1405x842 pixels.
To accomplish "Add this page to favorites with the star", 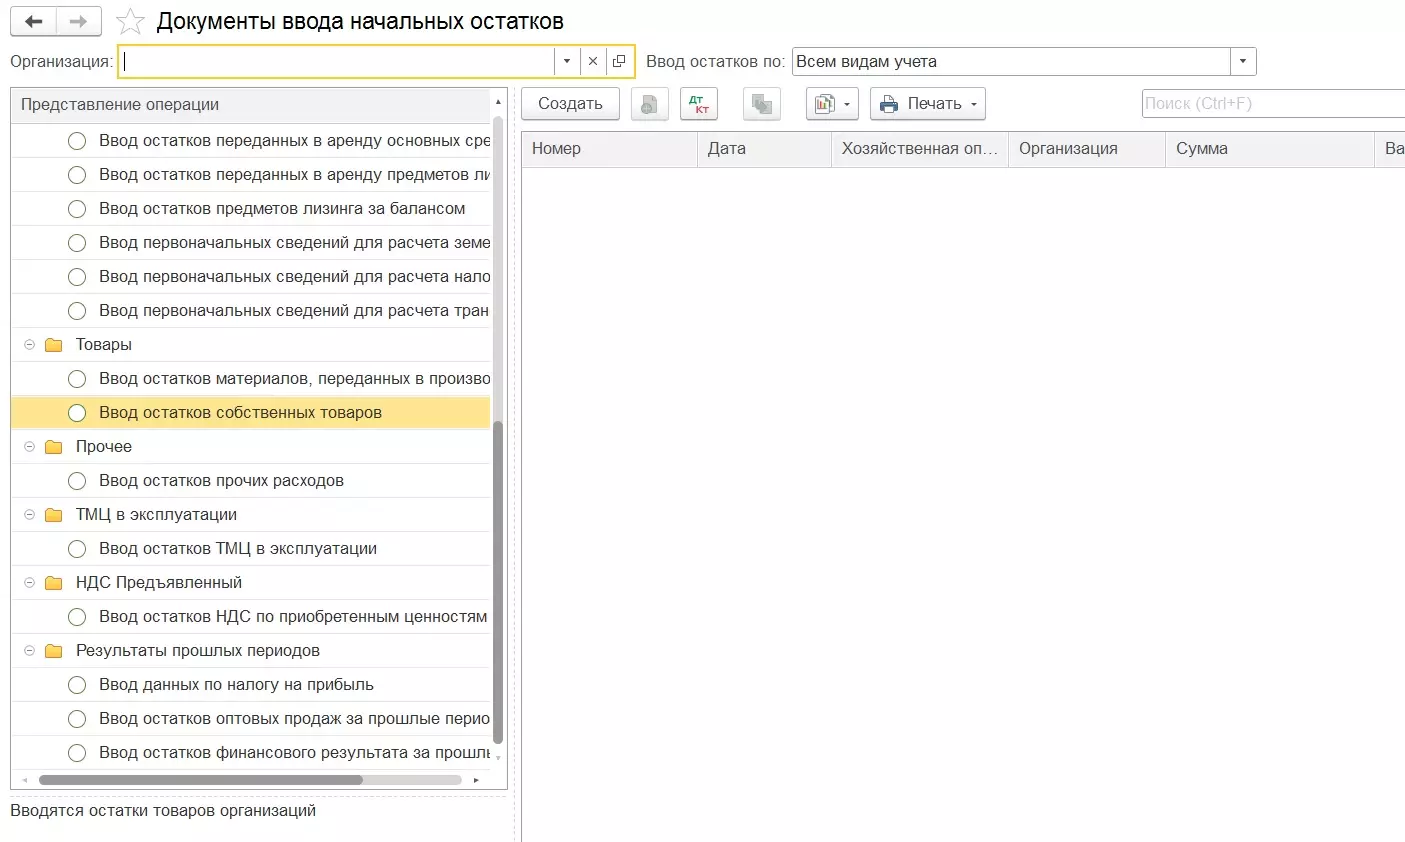I will 130,21.
